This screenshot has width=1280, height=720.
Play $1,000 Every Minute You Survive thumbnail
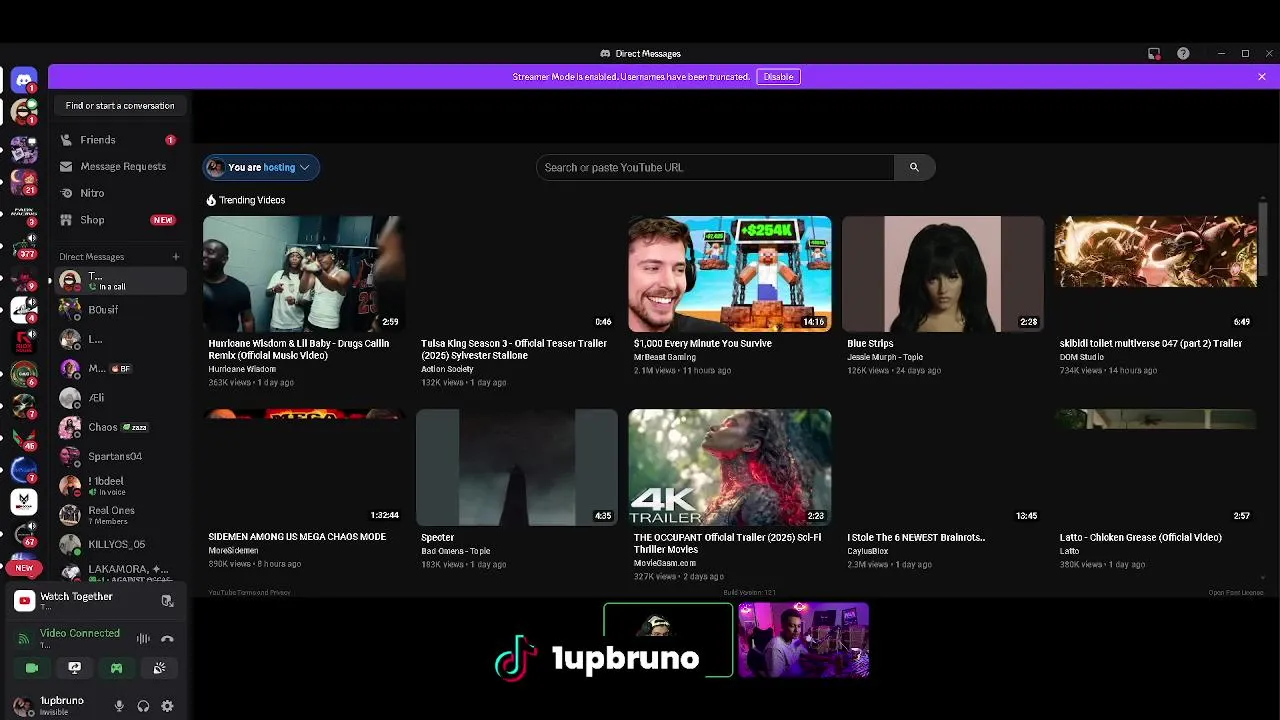(x=730, y=274)
